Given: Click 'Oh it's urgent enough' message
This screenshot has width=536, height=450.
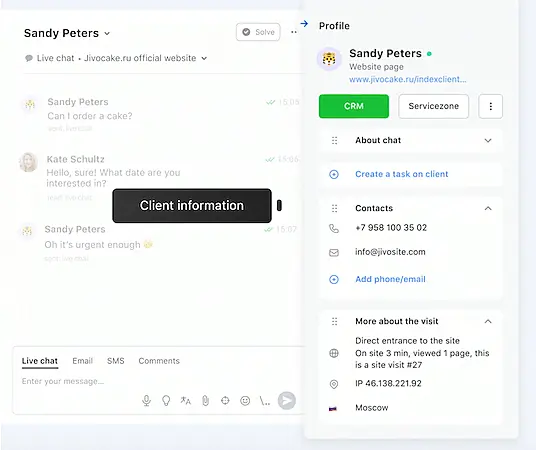Looking at the screenshot, I should tap(98, 245).
